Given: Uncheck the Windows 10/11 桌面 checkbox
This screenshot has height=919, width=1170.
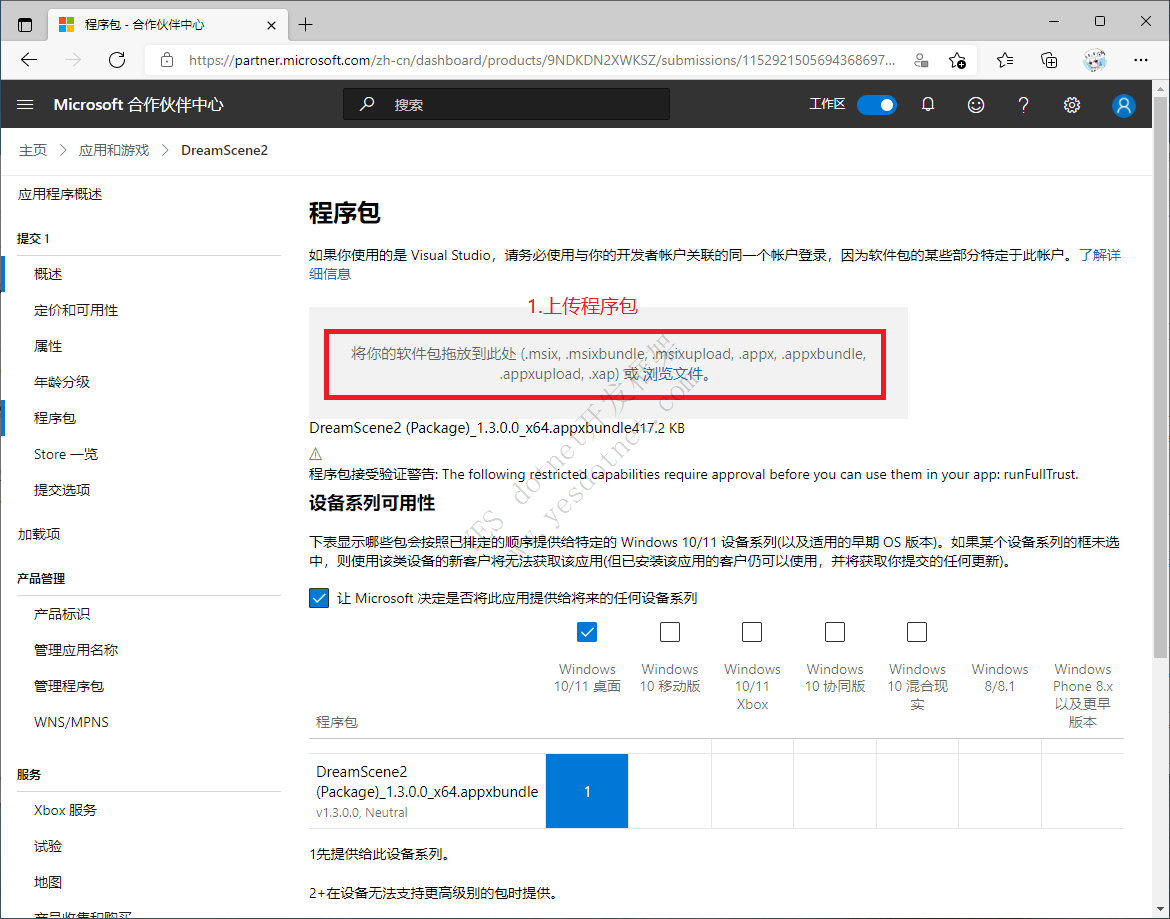Looking at the screenshot, I should [587, 632].
